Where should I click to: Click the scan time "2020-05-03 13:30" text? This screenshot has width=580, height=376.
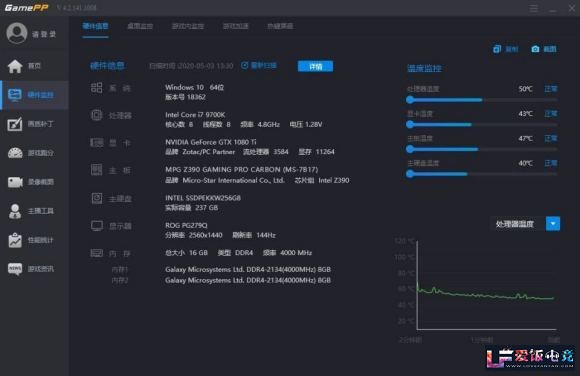[x=205, y=66]
